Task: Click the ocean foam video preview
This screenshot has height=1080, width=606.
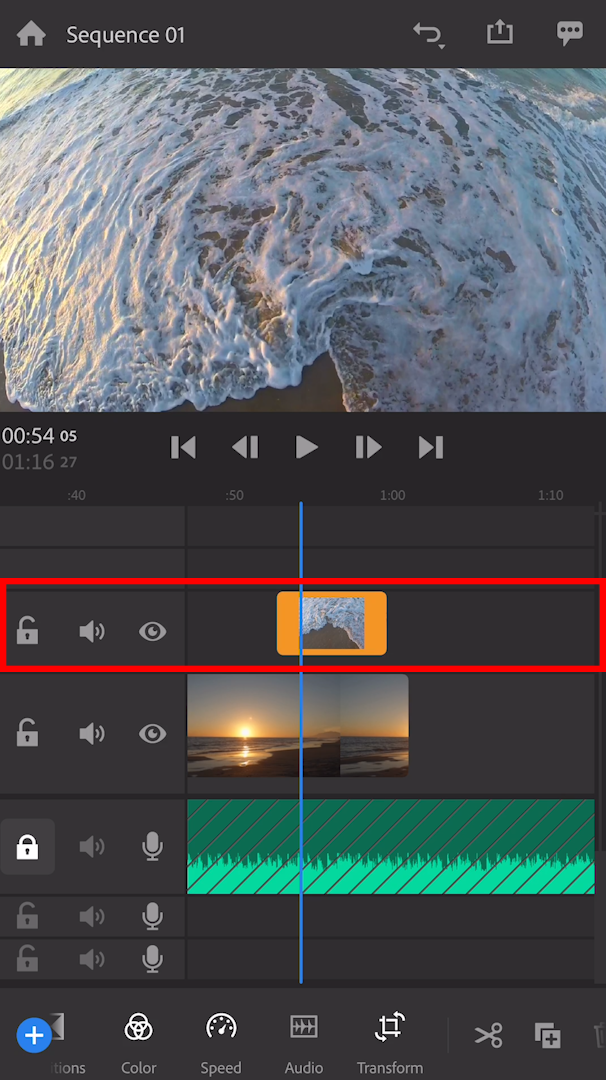Action: pyautogui.click(x=303, y=240)
